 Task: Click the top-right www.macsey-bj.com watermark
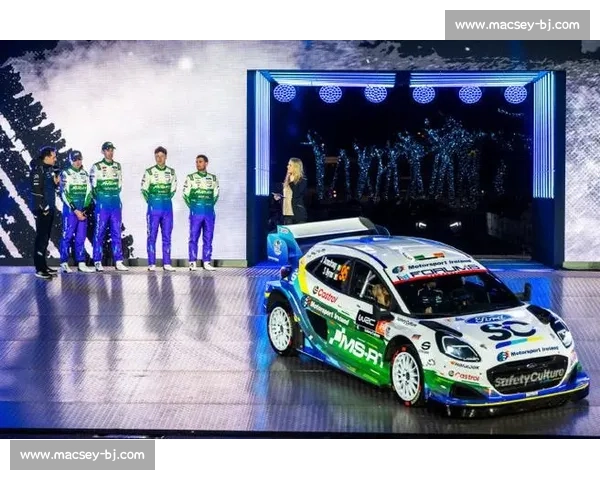pyautogui.click(x=515, y=24)
